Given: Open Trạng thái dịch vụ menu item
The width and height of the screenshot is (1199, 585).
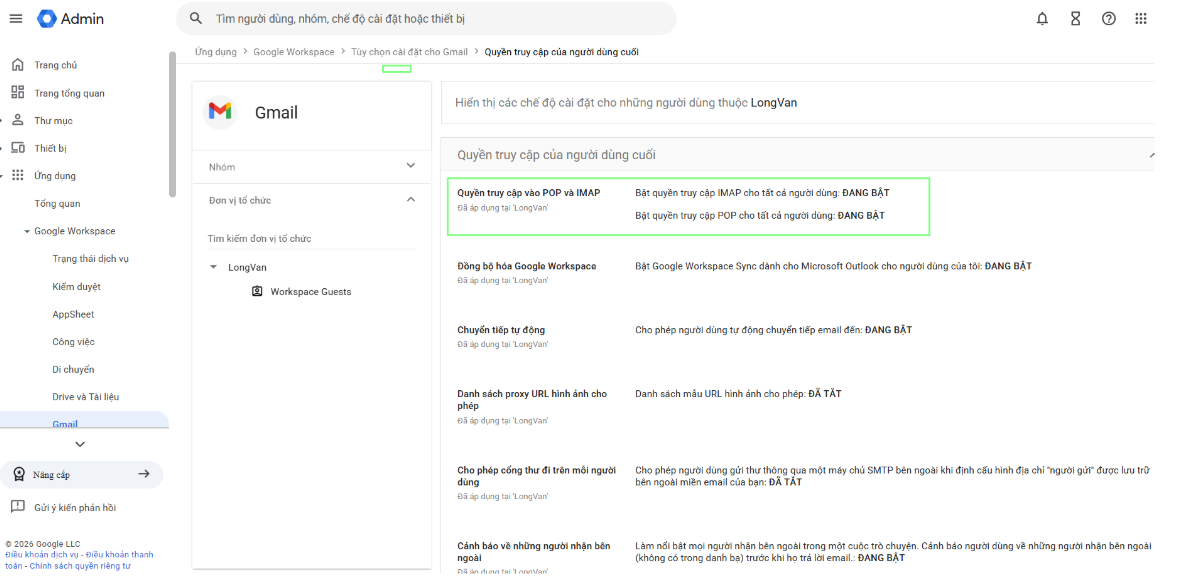Looking at the screenshot, I should pos(90,258).
